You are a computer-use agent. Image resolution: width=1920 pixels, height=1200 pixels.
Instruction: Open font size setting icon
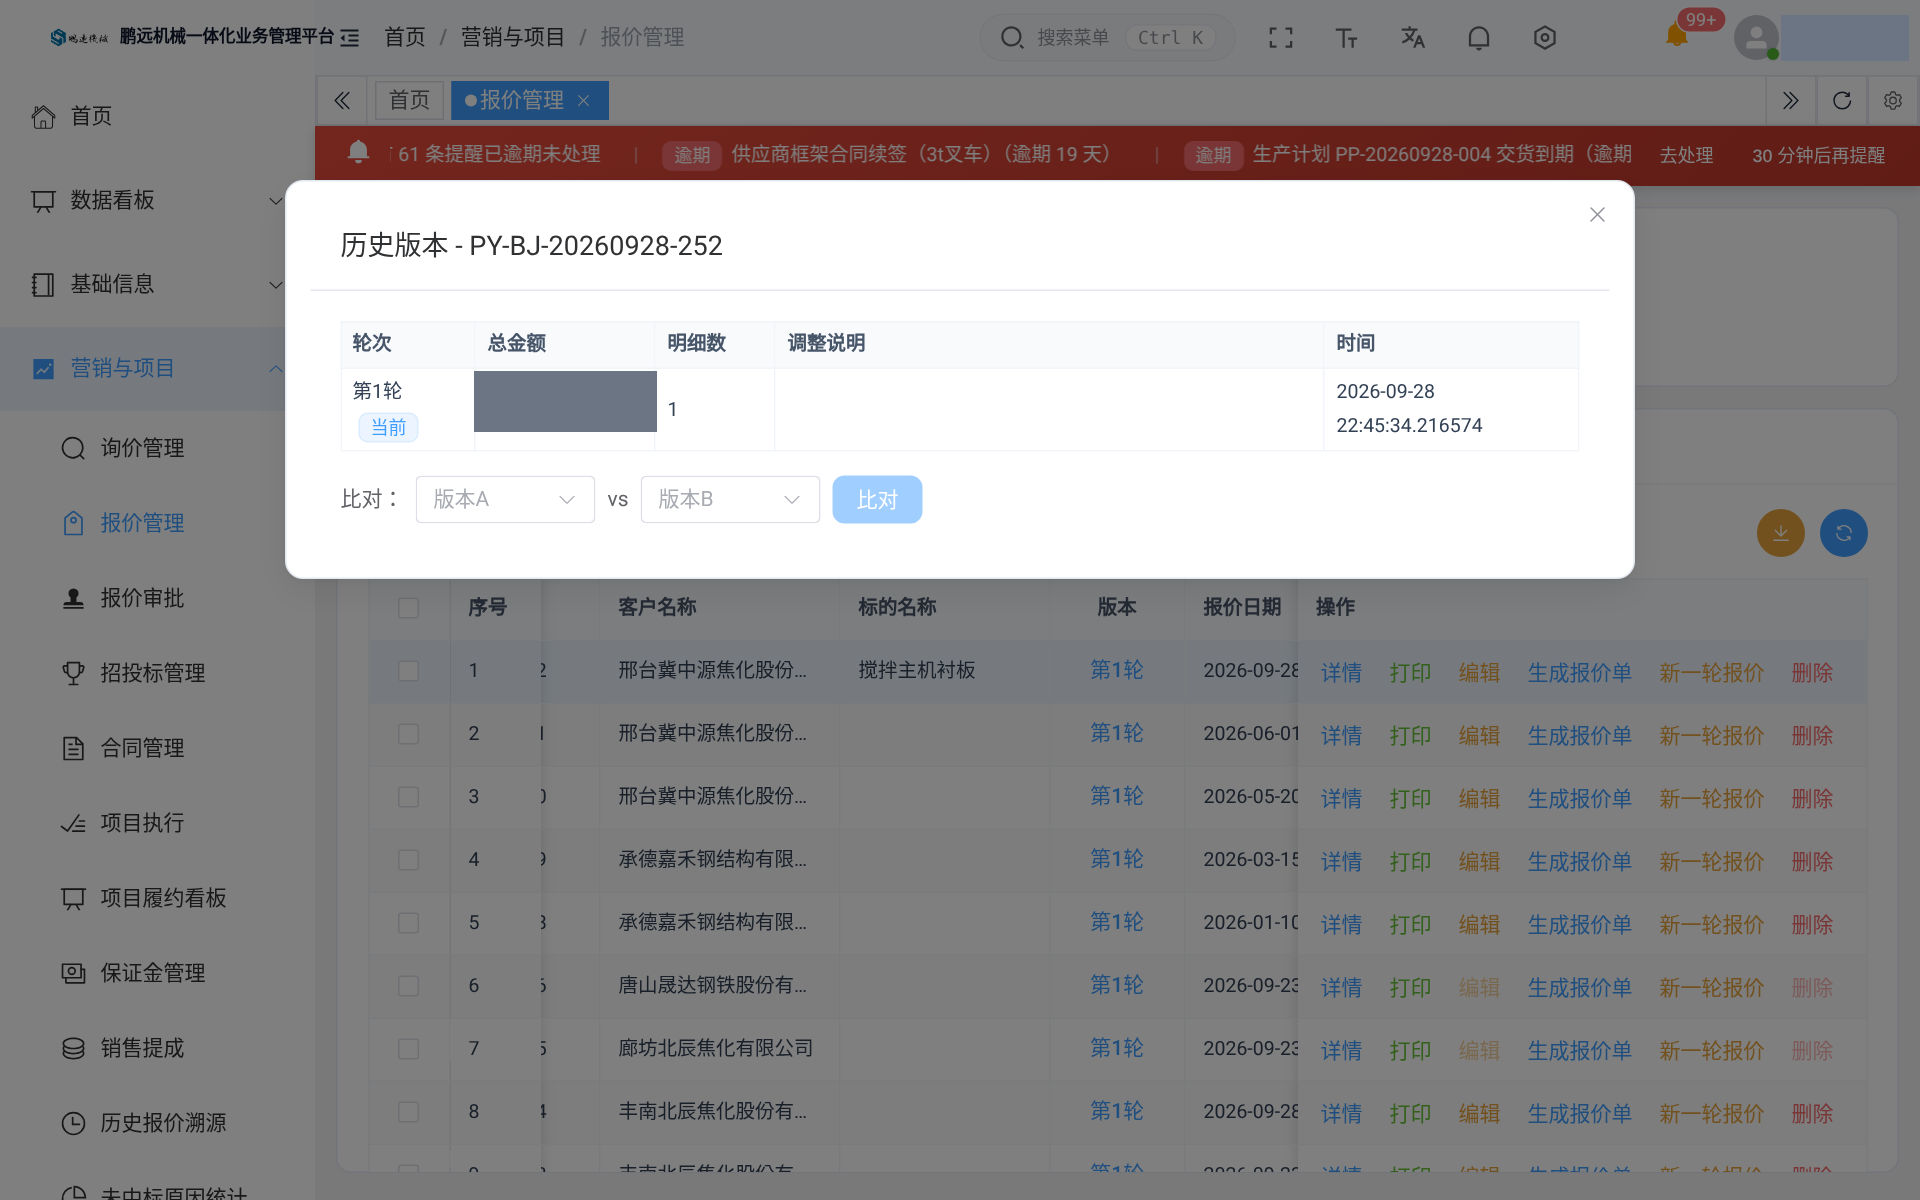point(1346,38)
